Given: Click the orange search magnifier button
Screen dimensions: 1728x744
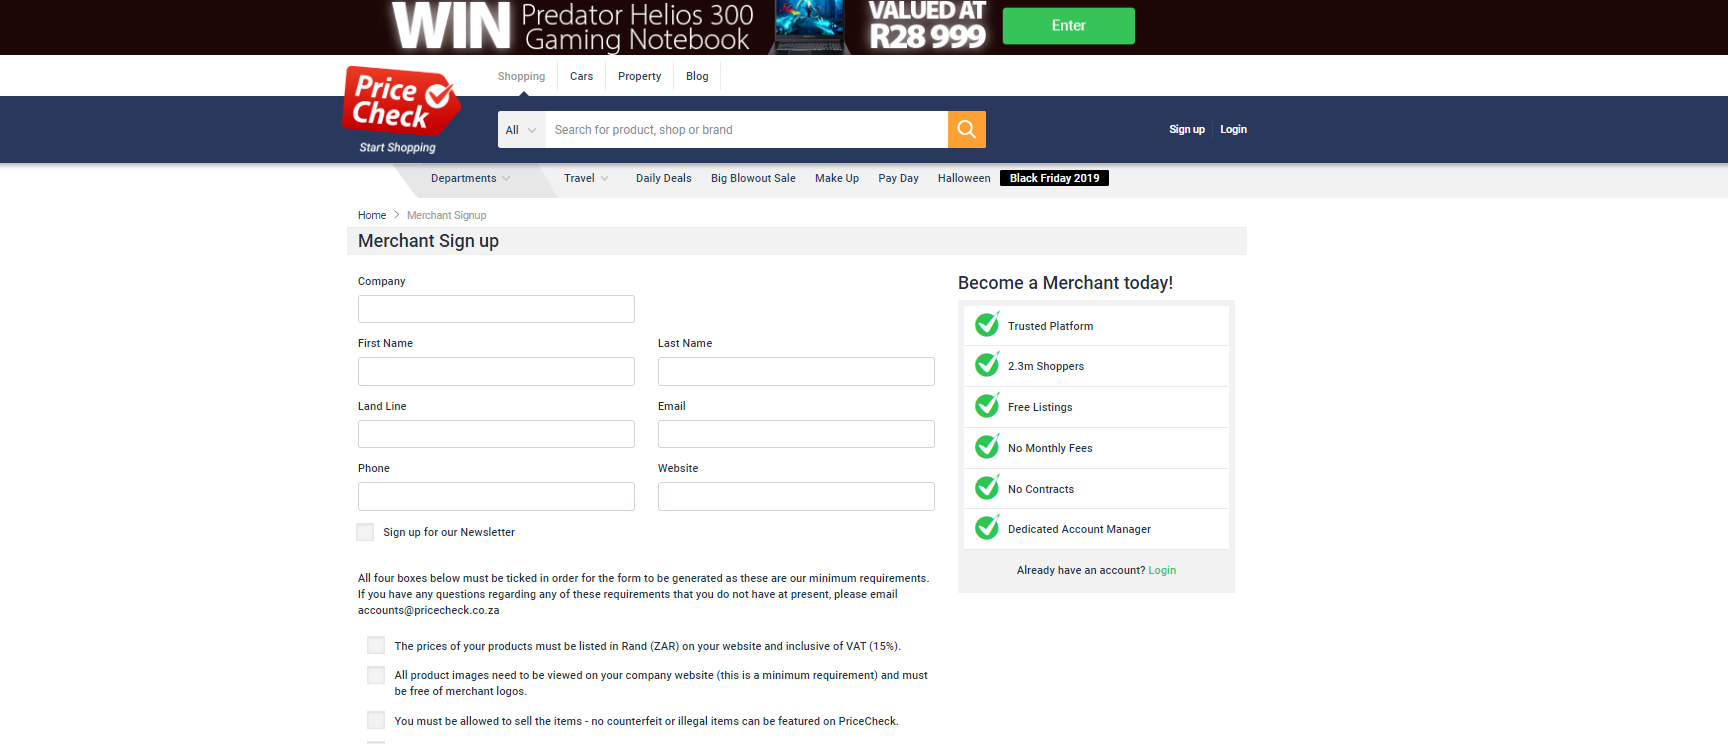Looking at the screenshot, I should pos(966,129).
